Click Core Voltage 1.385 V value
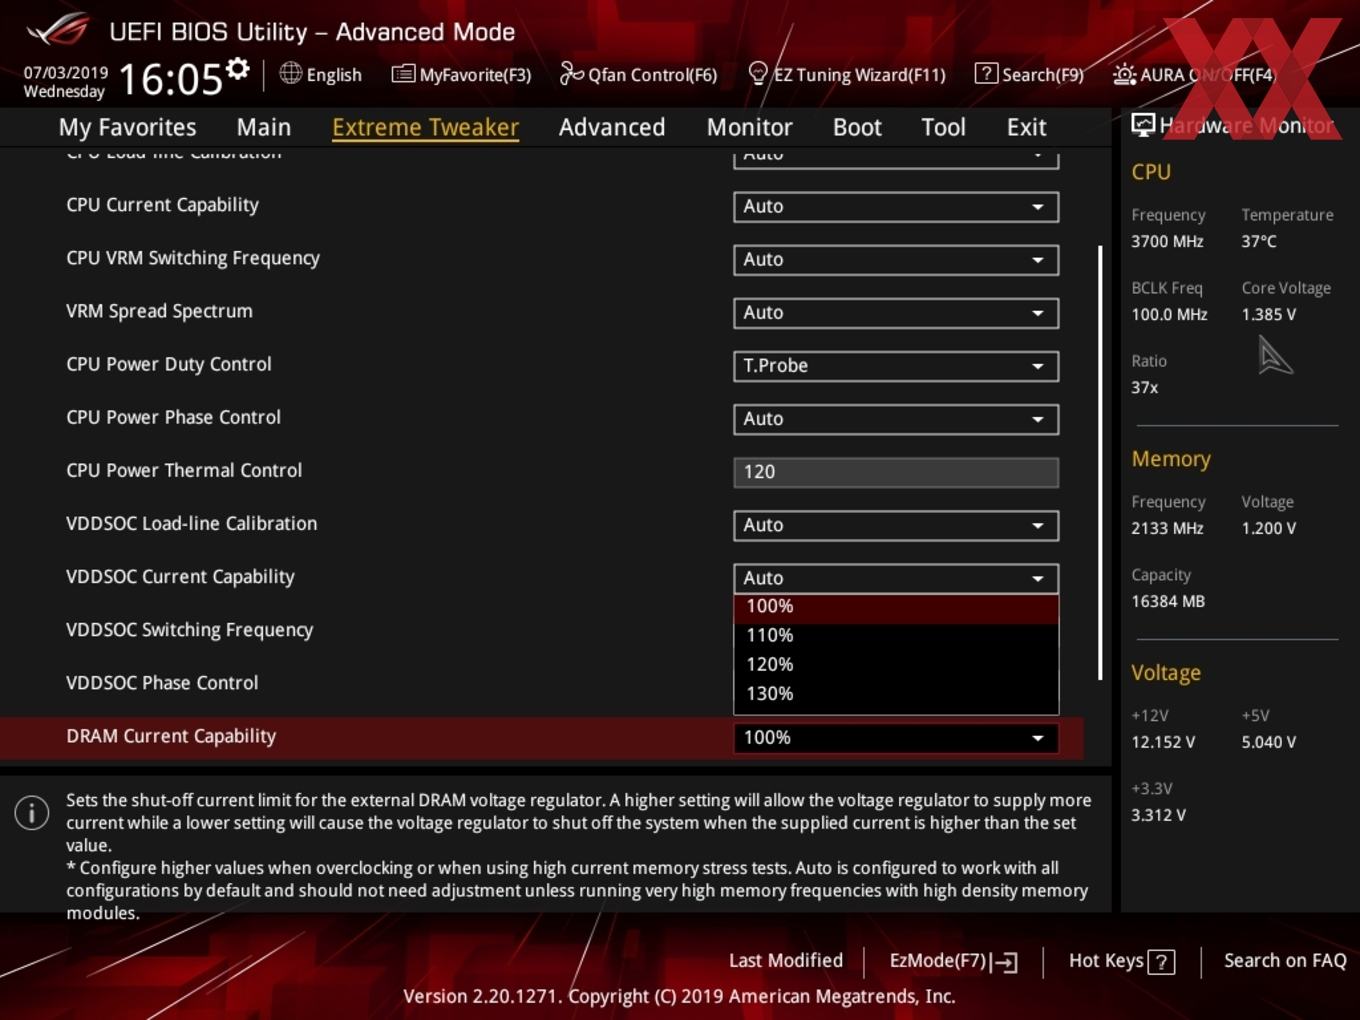 click(x=1268, y=314)
